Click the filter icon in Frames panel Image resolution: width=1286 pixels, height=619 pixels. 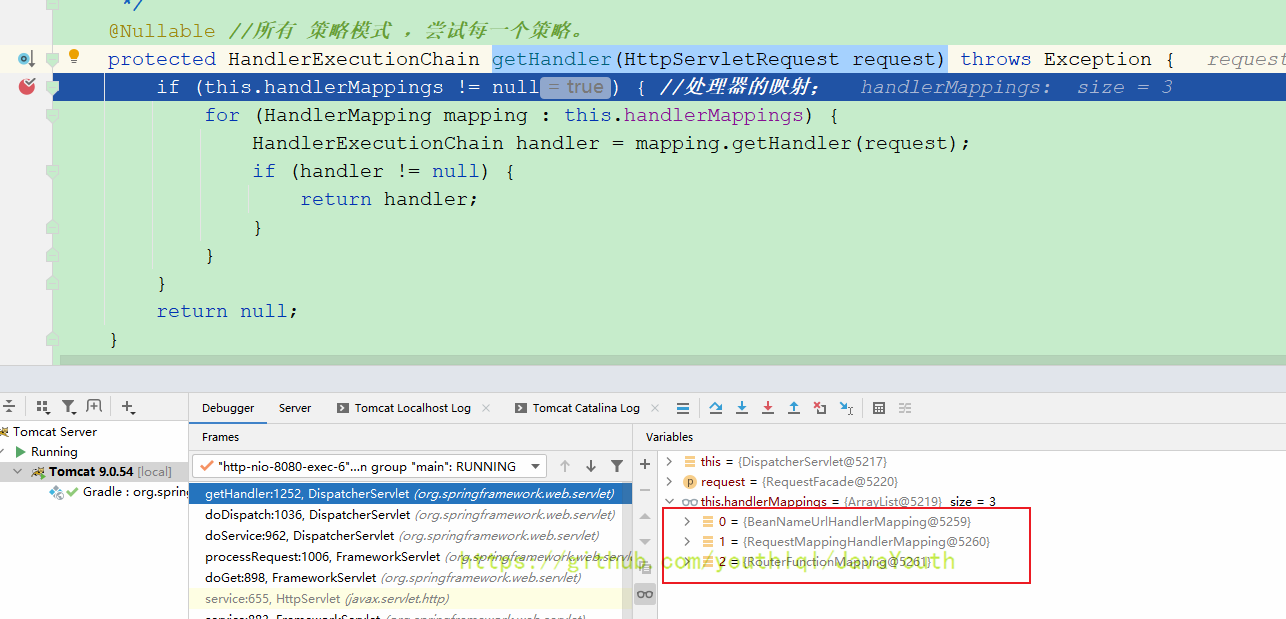pyautogui.click(x=617, y=466)
